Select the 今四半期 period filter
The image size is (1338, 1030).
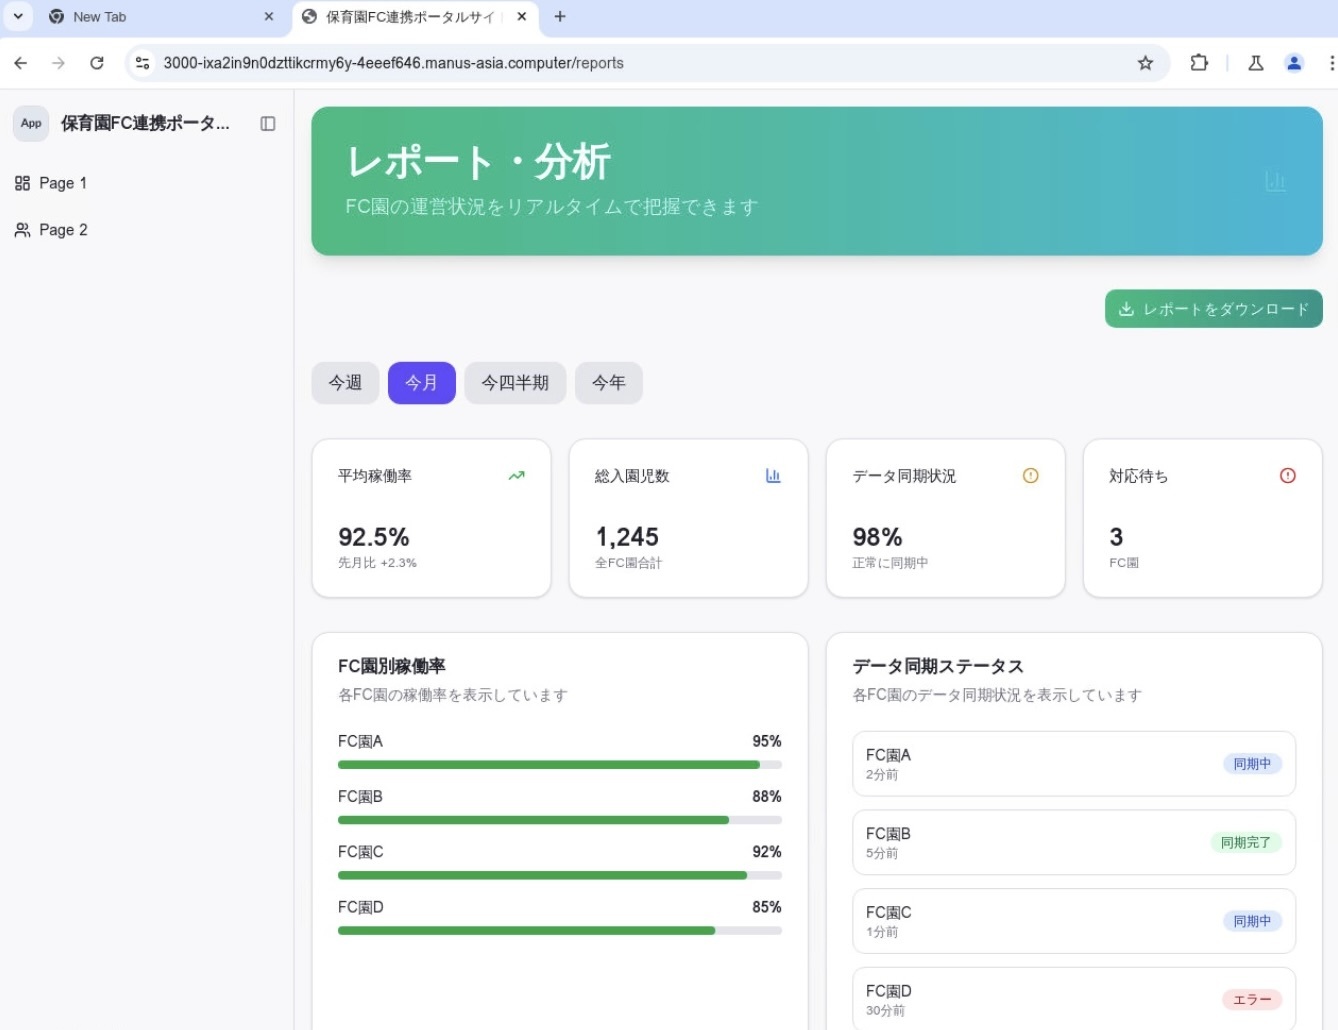(x=515, y=383)
